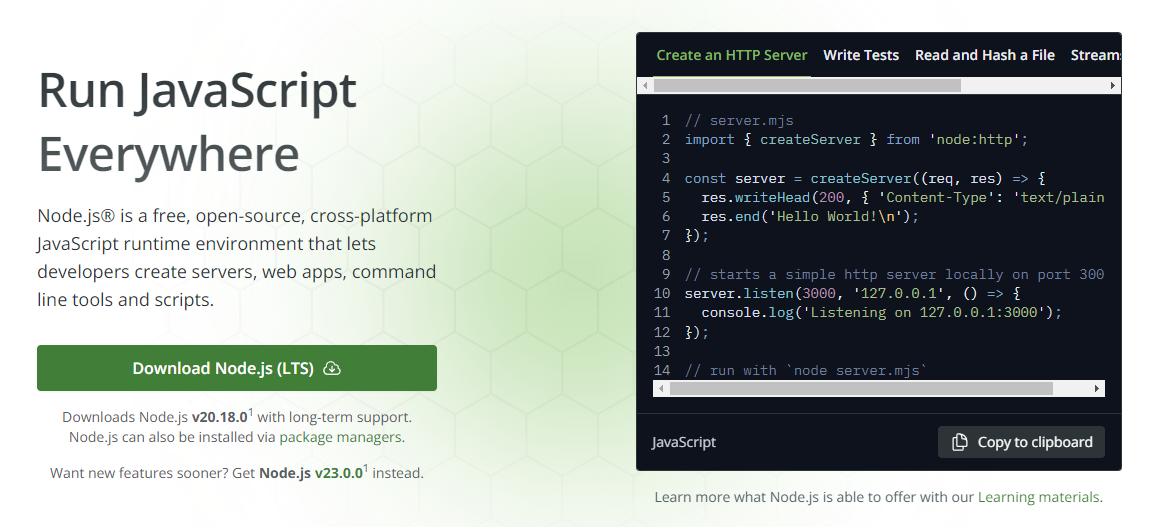This screenshot has height=527, width=1153.
Task: Click the res.end('Hello World!\n') line
Action: click(810, 216)
